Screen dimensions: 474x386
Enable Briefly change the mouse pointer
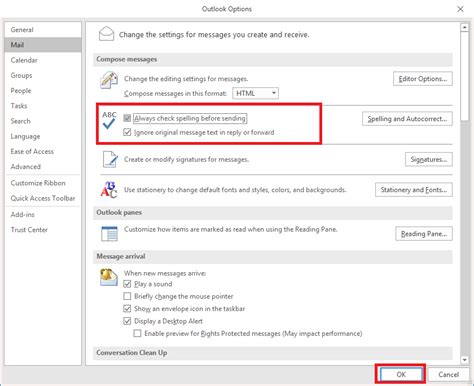(127, 296)
